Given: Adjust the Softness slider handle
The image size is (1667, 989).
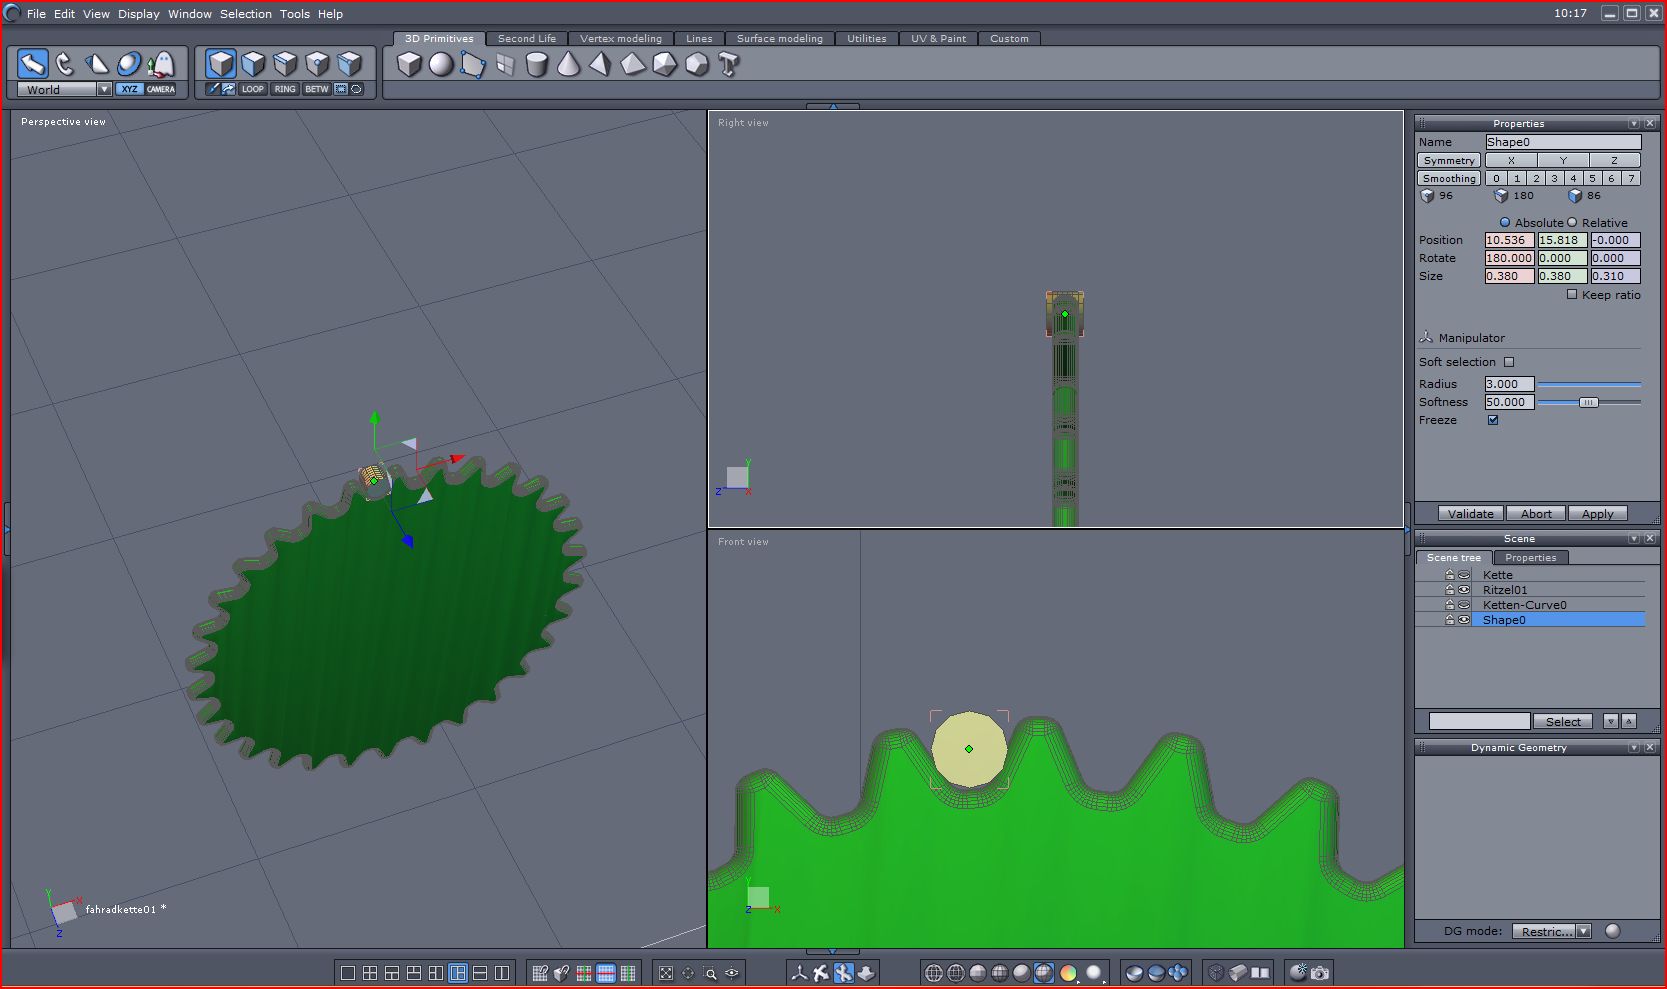Looking at the screenshot, I should click(1588, 402).
